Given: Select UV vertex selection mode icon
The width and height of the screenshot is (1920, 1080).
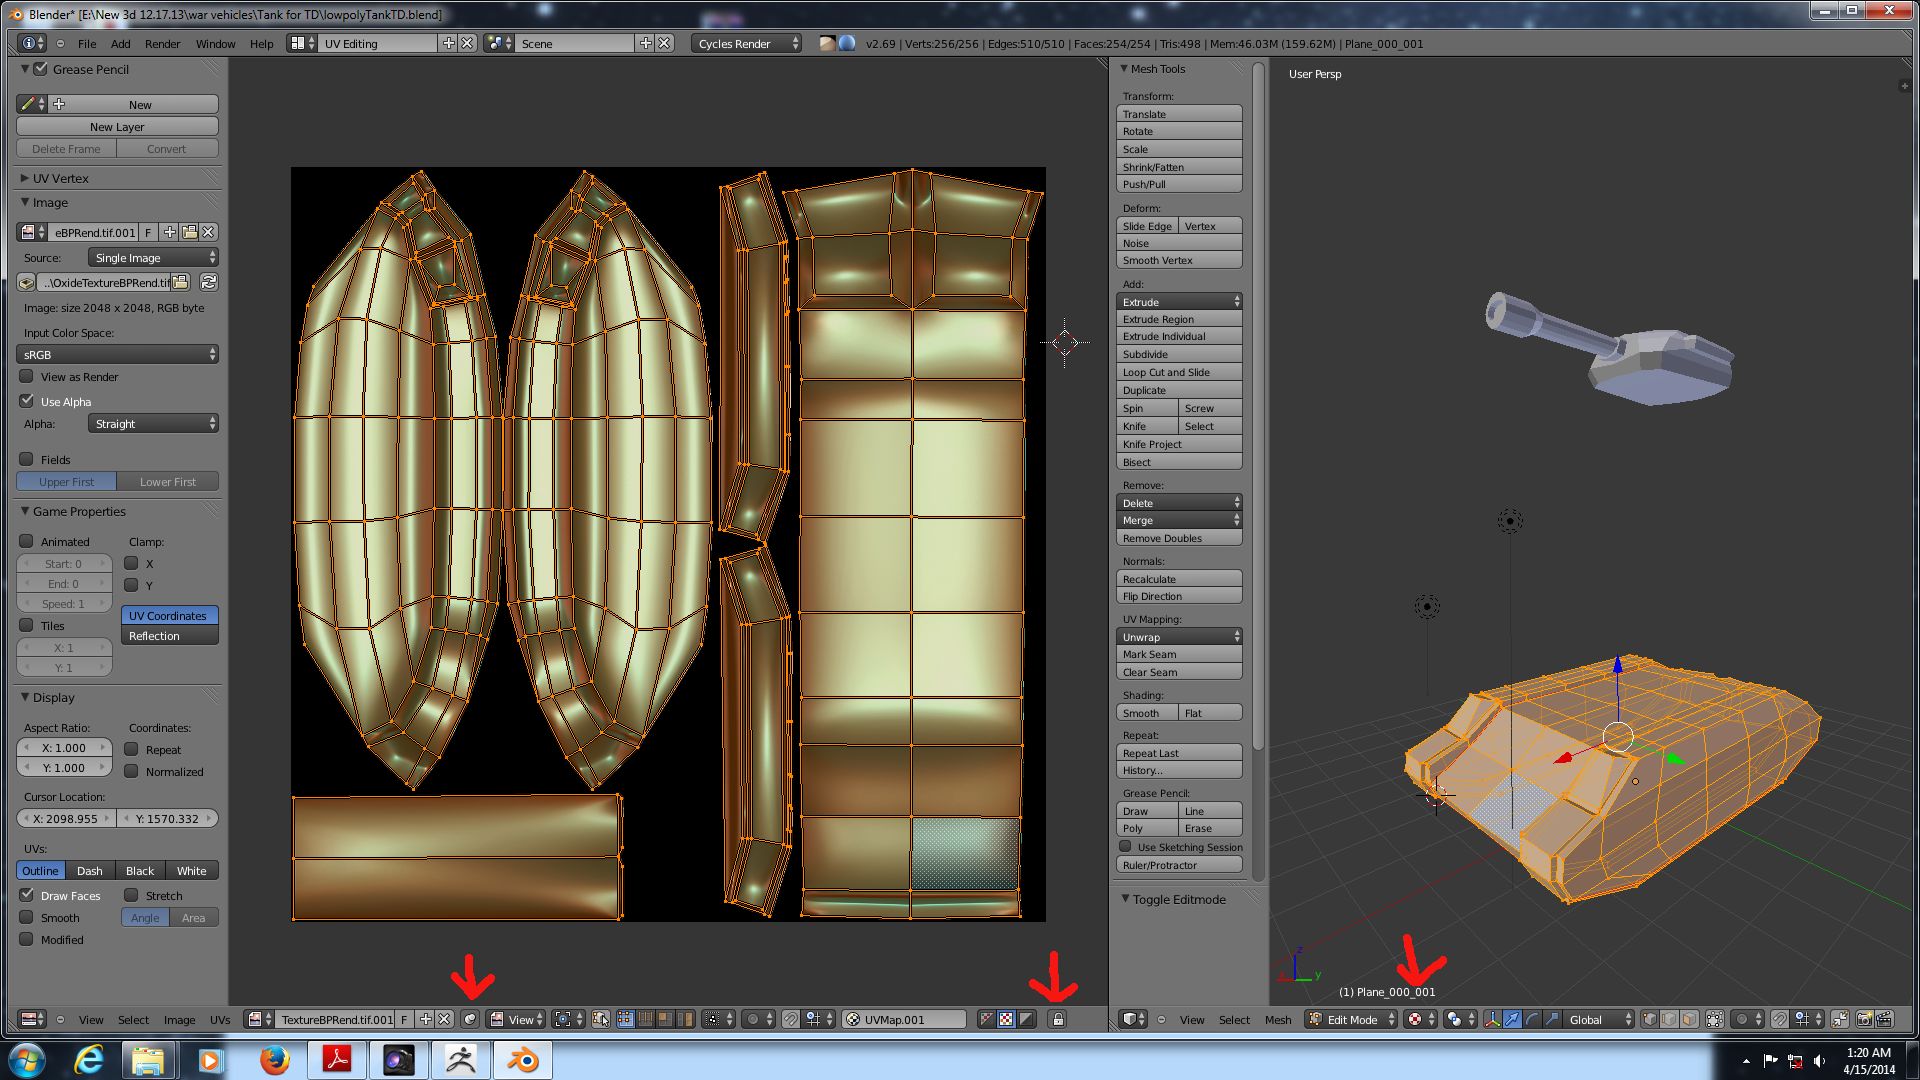Looking at the screenshot, I should (x=625, y=1019).
